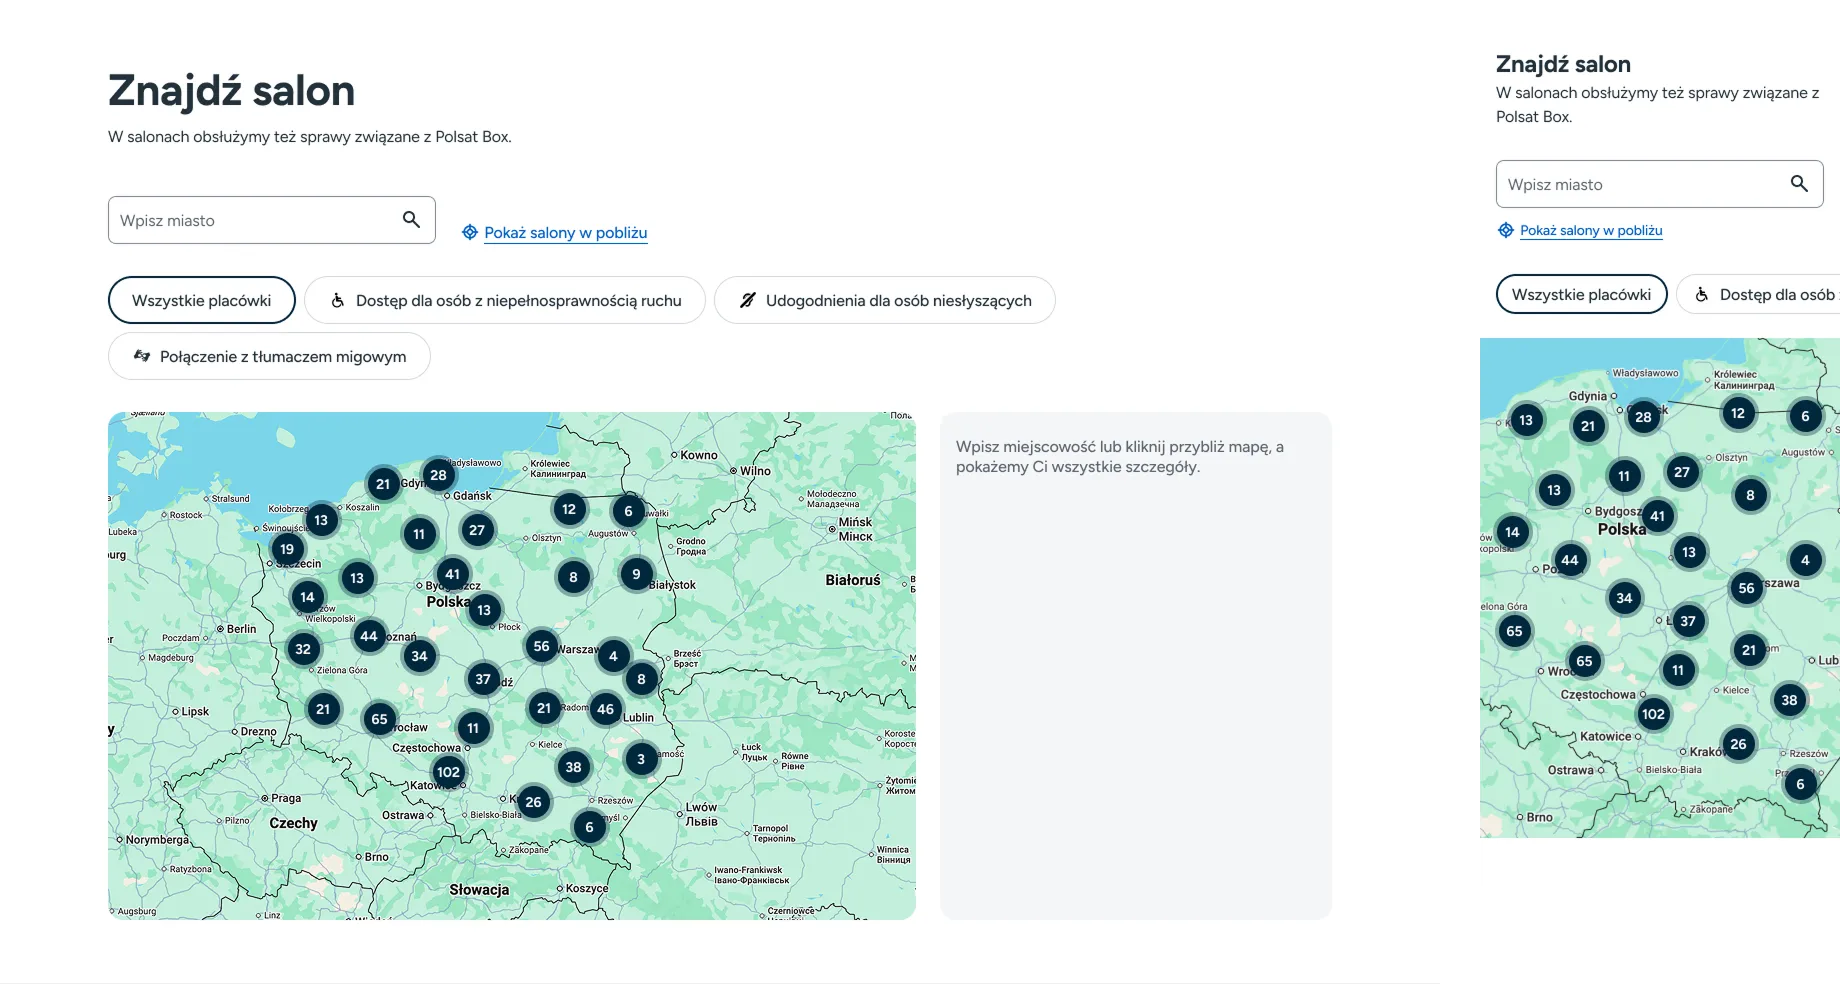The height and width of the screenshot is (984, 1840).
Task: Click the 56 marker near Warszawa
Action: pos(541,646)
